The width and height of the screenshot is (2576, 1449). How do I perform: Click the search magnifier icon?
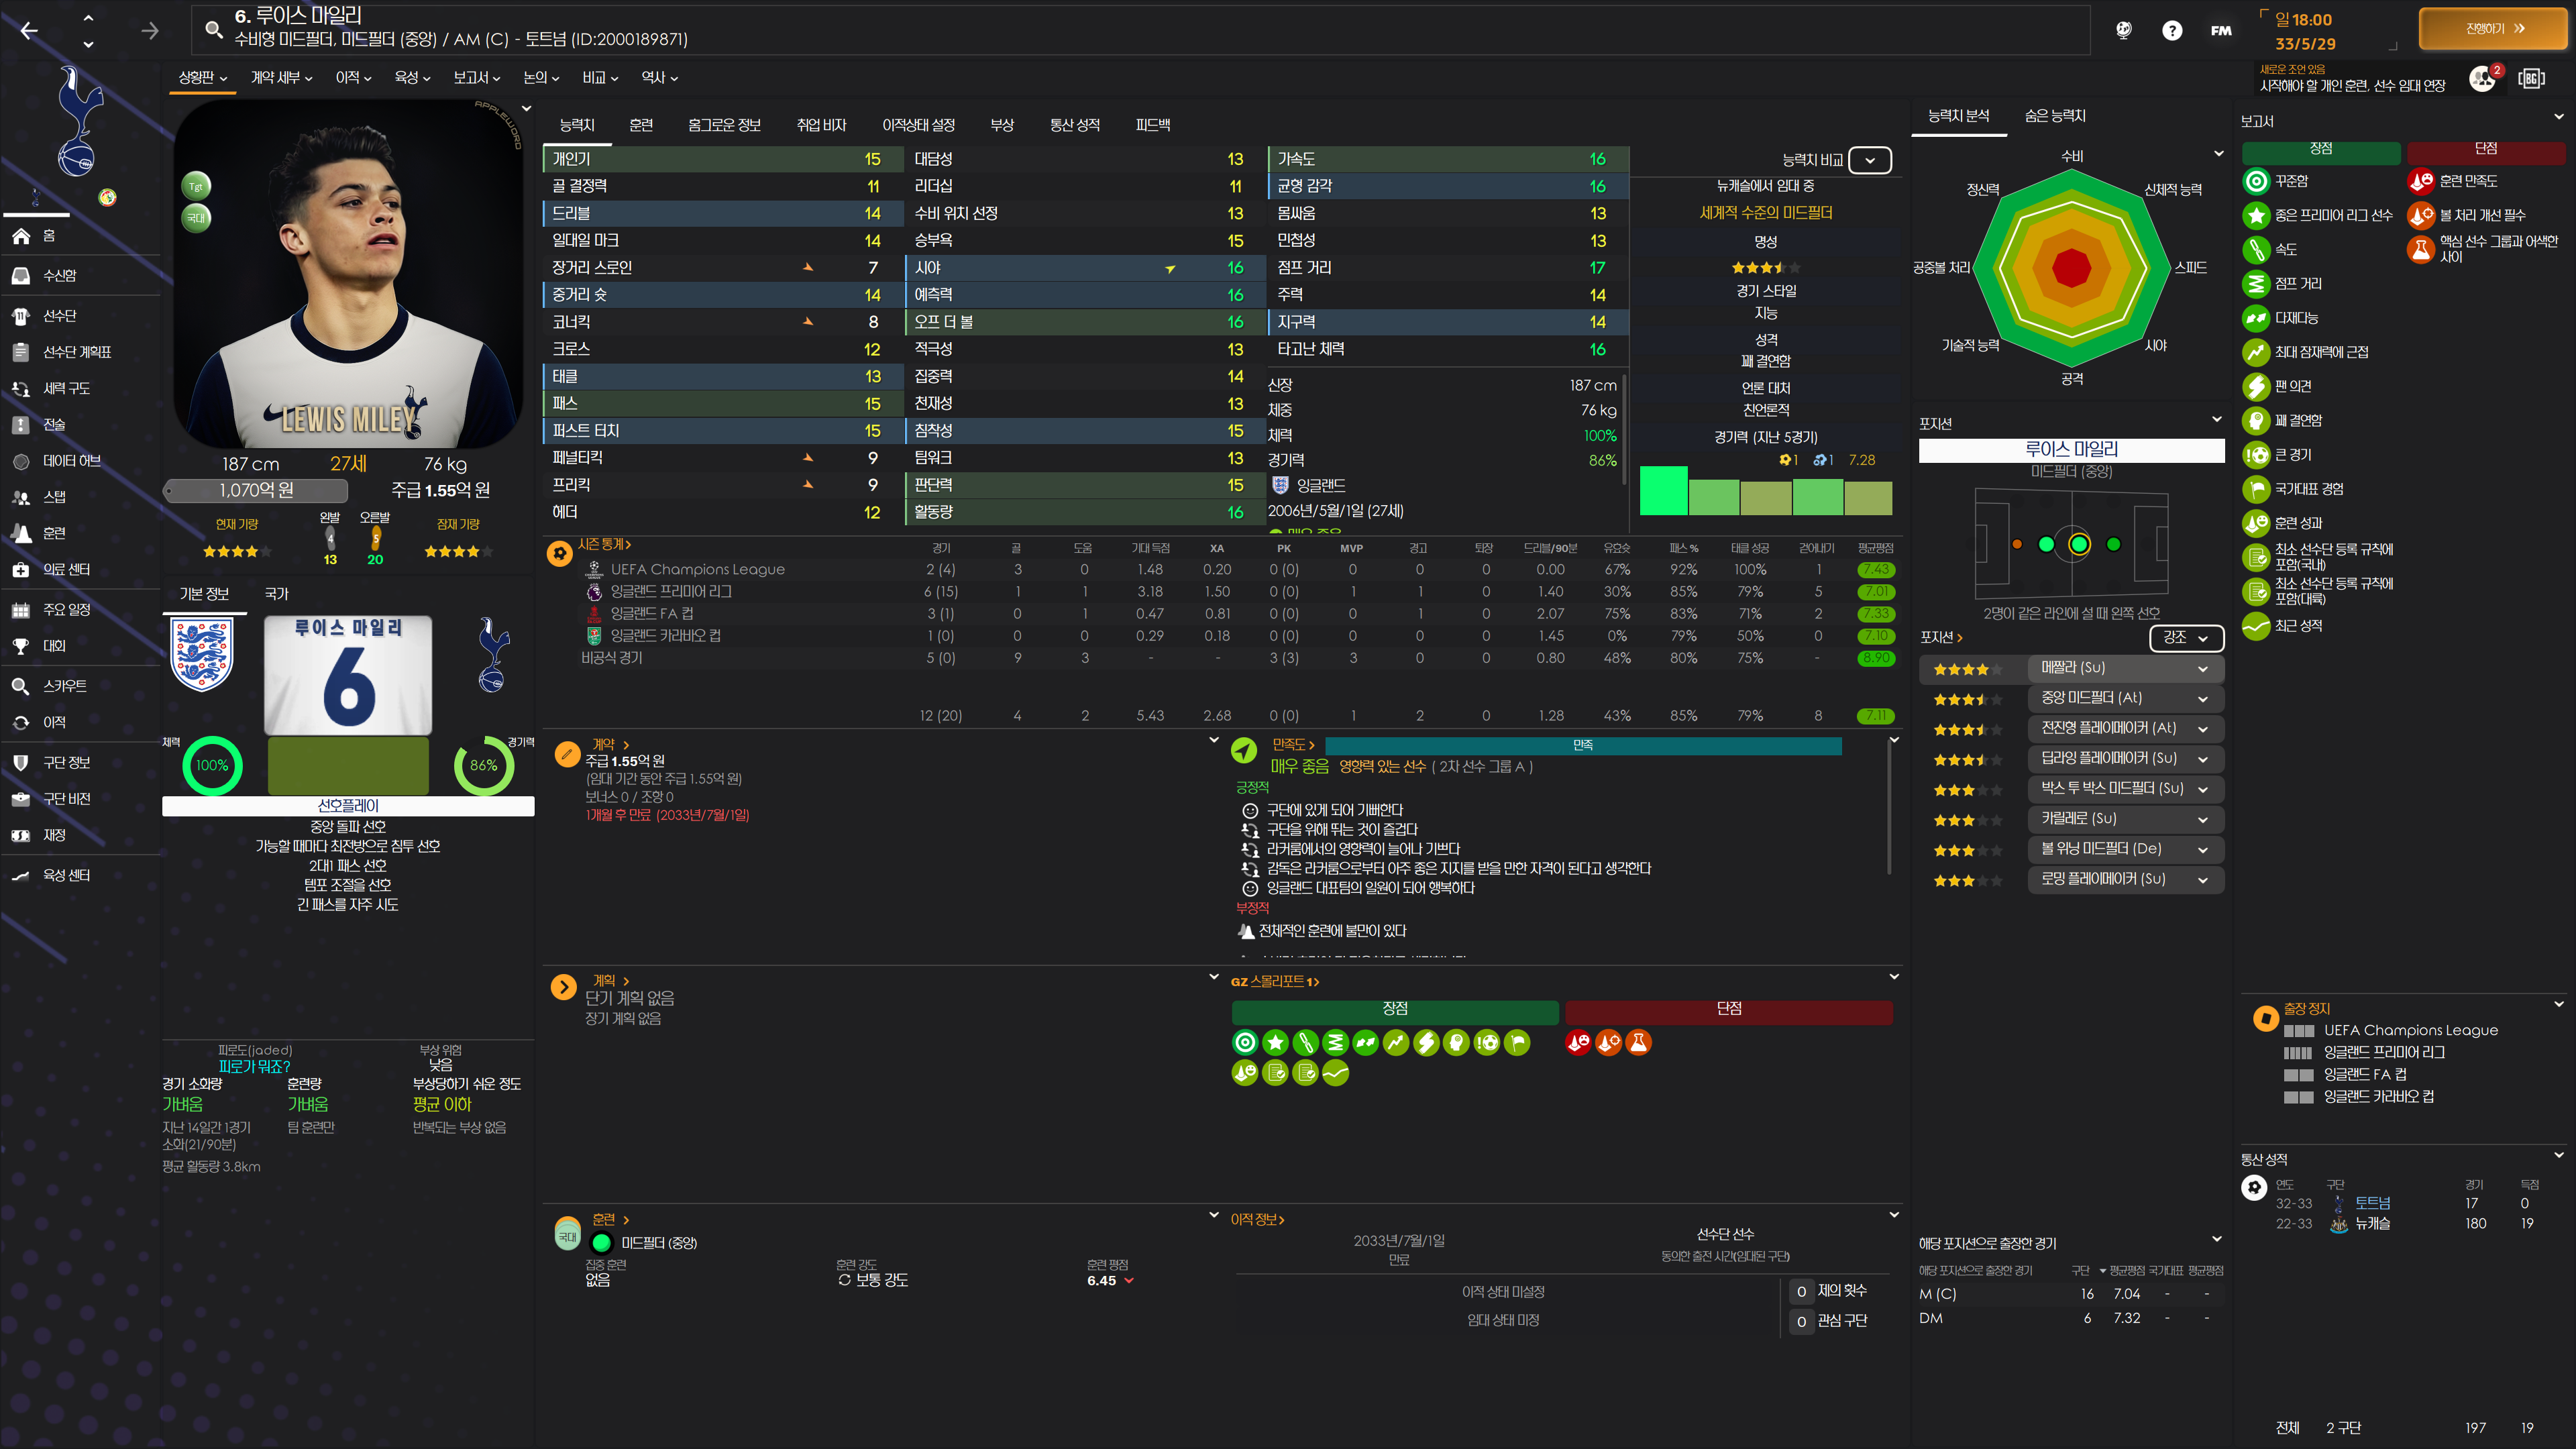click(213, 30)
